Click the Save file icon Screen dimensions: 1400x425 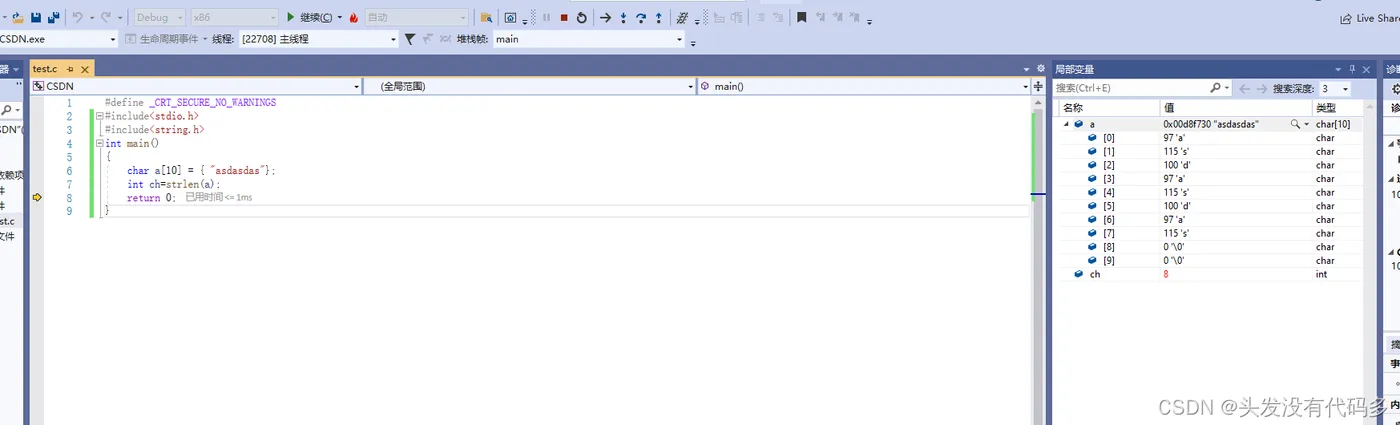pyautogui.click(x=36, y=18)
